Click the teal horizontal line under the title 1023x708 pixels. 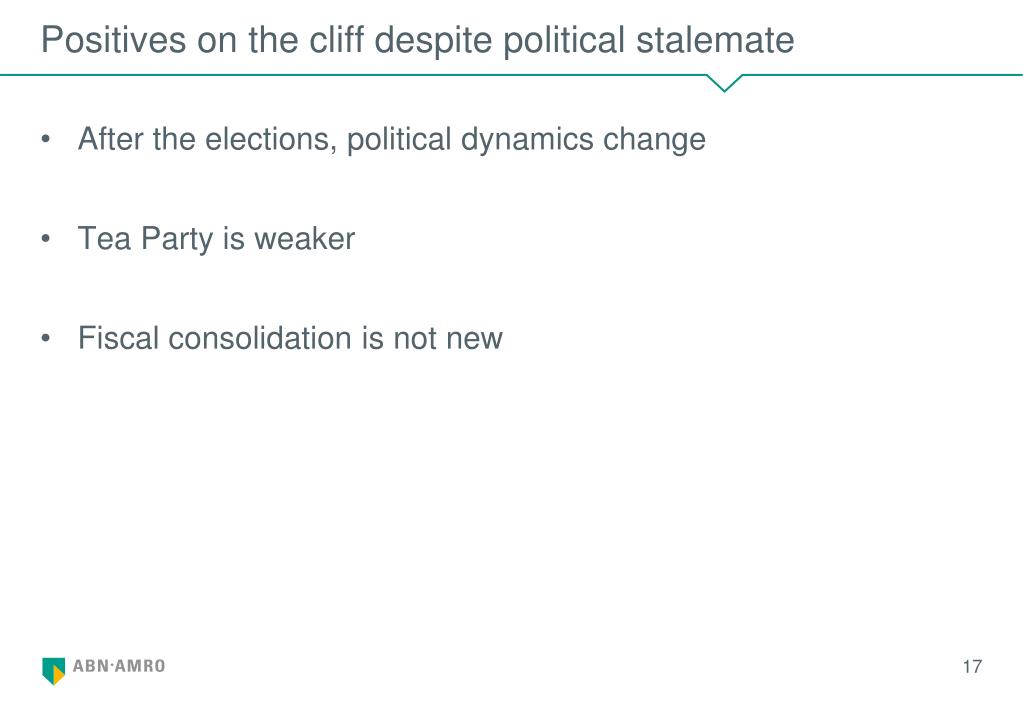click(352, 75)
